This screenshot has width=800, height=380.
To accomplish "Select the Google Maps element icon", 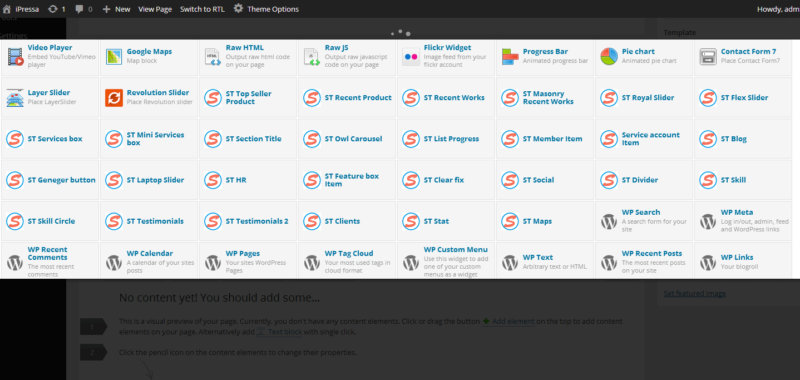I will click(x=114, y=56).
